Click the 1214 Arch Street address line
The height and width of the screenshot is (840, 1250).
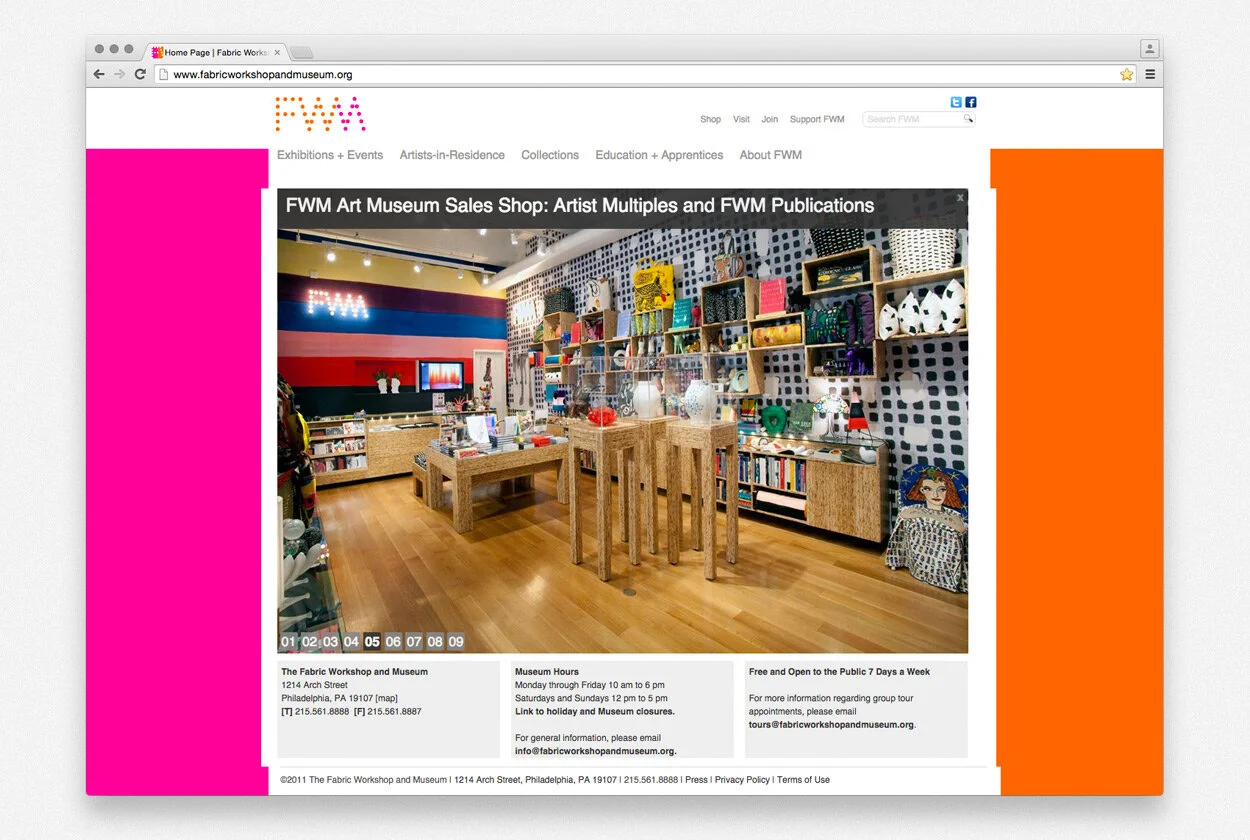pyautogui.click(x=314, y=685)
